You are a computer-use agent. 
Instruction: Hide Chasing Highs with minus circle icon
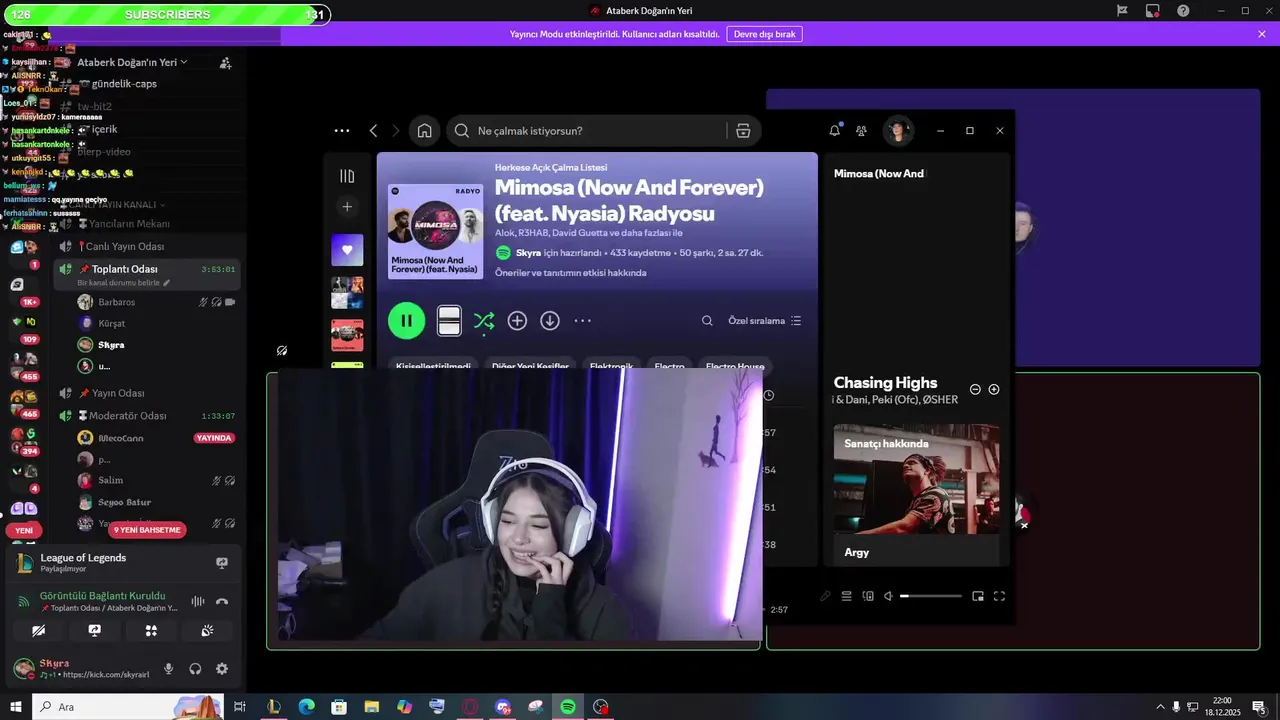click(x=975, y=389)
